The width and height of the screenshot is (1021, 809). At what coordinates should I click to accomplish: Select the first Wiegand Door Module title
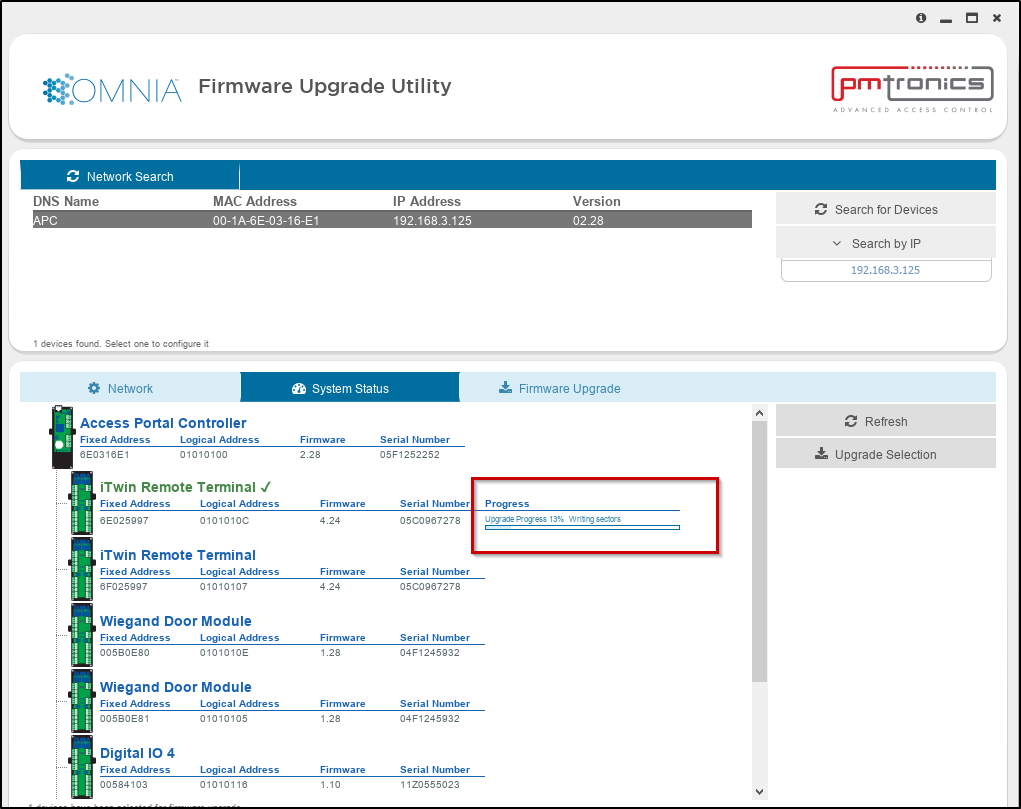175,621
